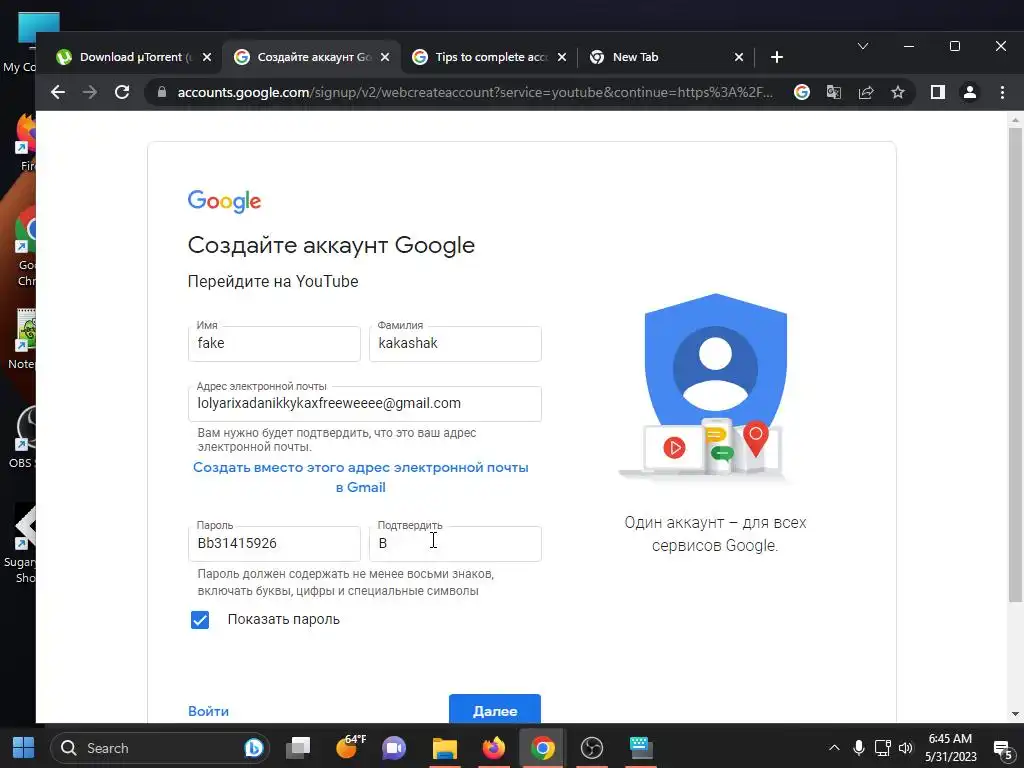Screen dimensions: 1024x768
Task: Open Bing chat icon in search box
Action: tap(253, 748)
